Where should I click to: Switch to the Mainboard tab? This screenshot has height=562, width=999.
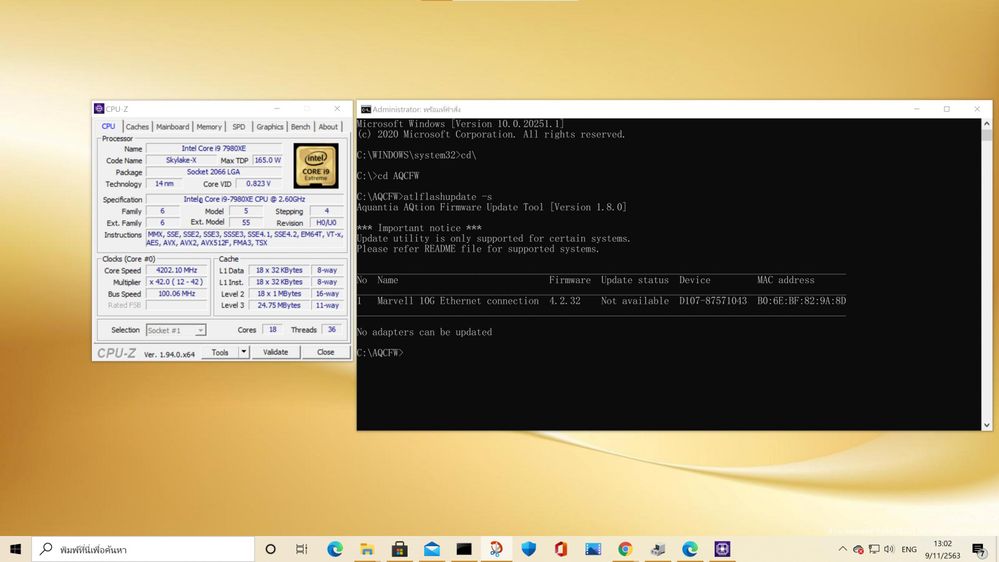point(173,127)
